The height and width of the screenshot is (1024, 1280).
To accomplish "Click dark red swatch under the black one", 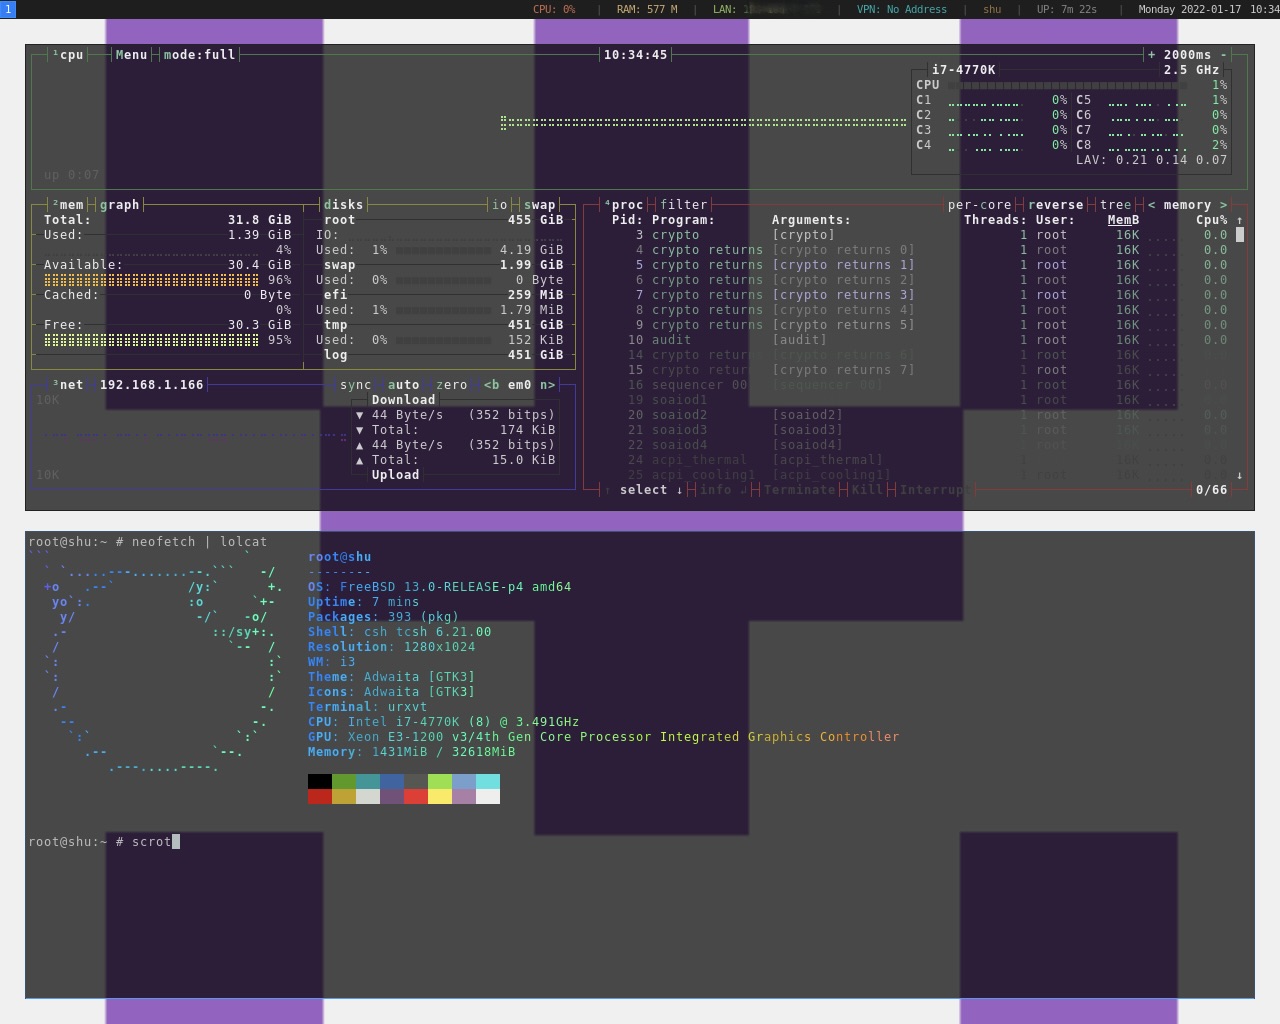I will (x=320, y=796).
